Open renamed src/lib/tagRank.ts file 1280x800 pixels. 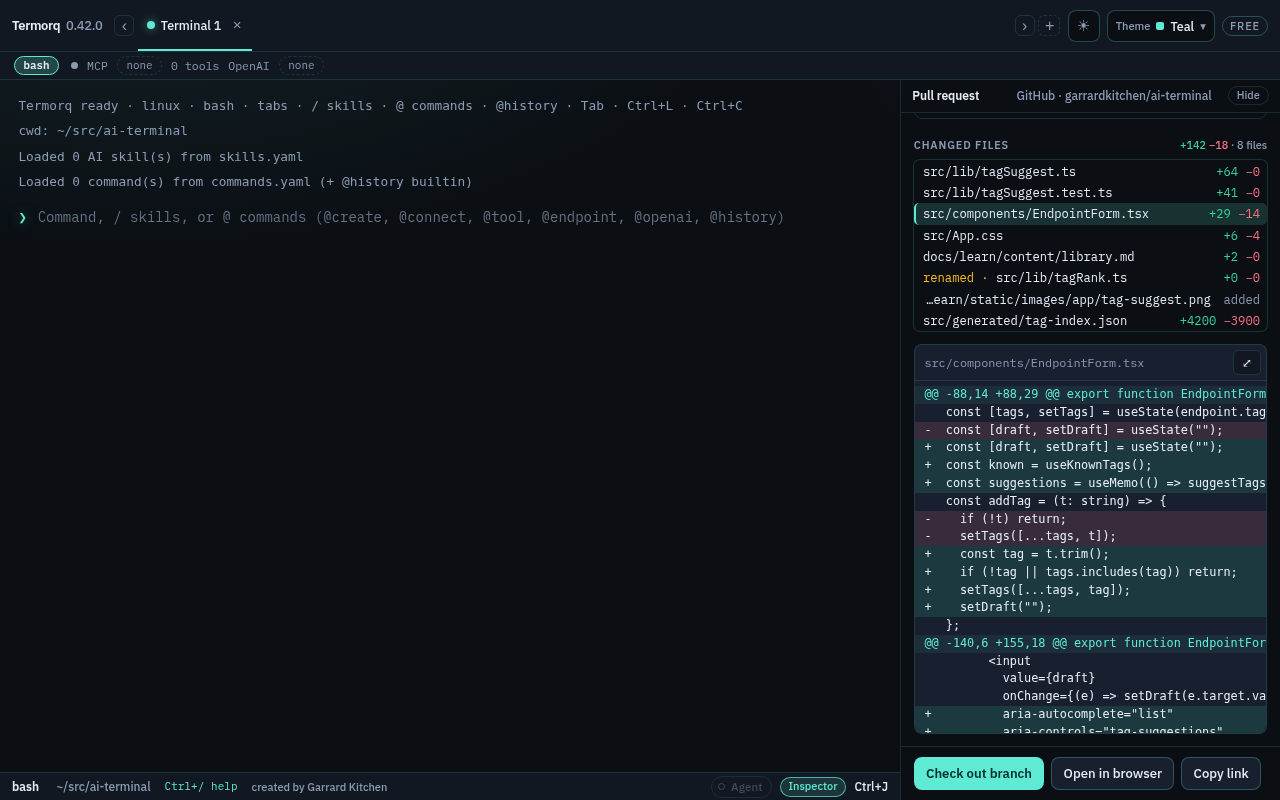point(1090,278)
